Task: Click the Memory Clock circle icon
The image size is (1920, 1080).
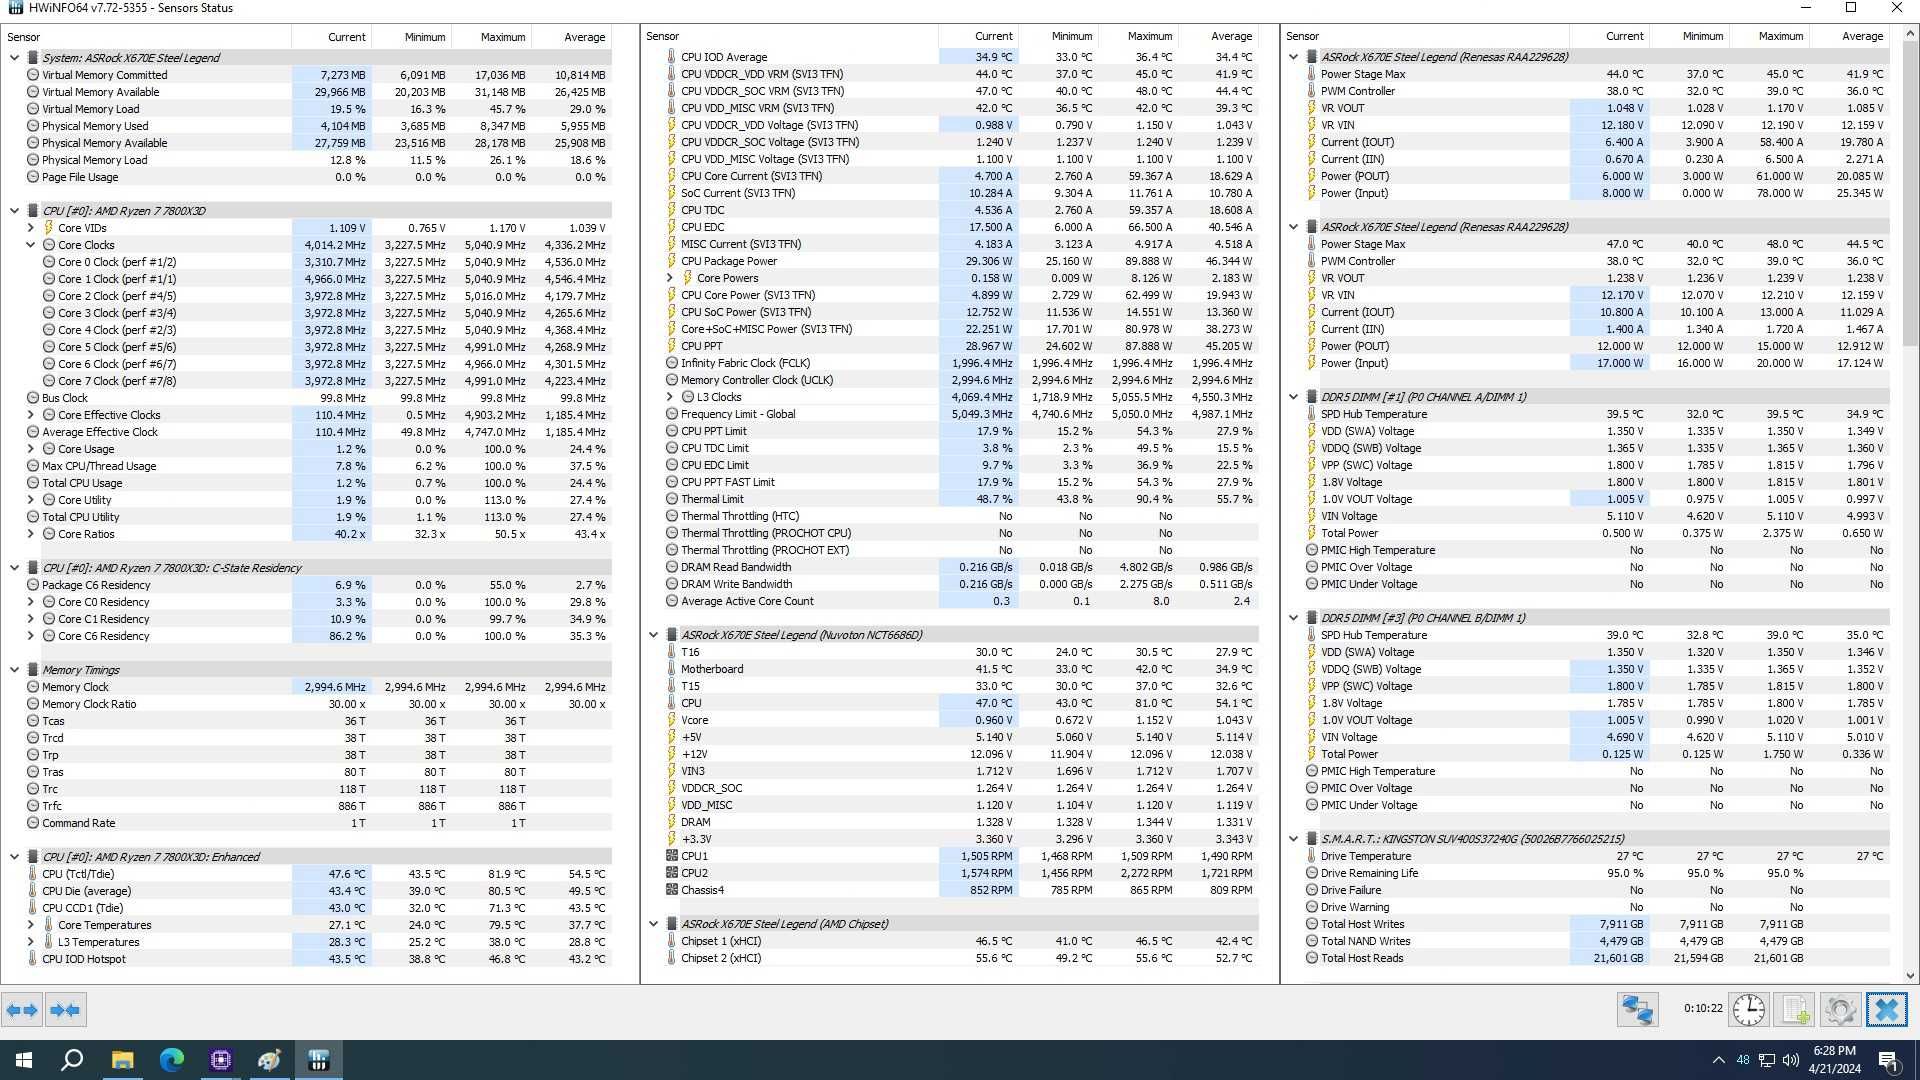Action: [x=32, y=687]
